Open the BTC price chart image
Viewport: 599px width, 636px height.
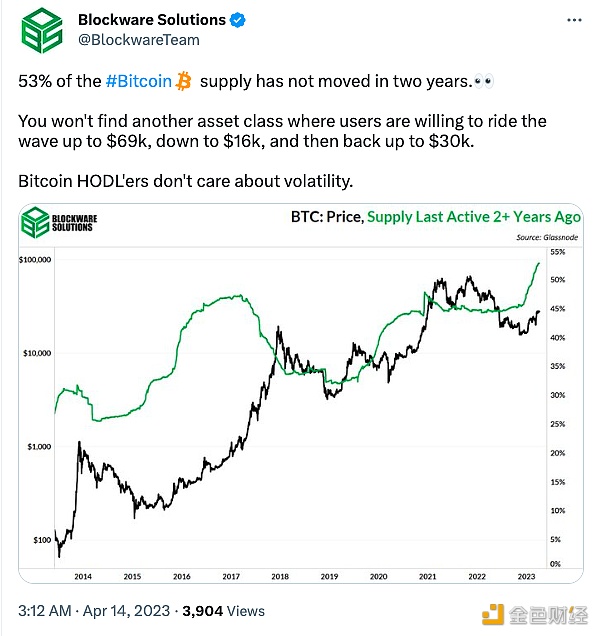301,393
